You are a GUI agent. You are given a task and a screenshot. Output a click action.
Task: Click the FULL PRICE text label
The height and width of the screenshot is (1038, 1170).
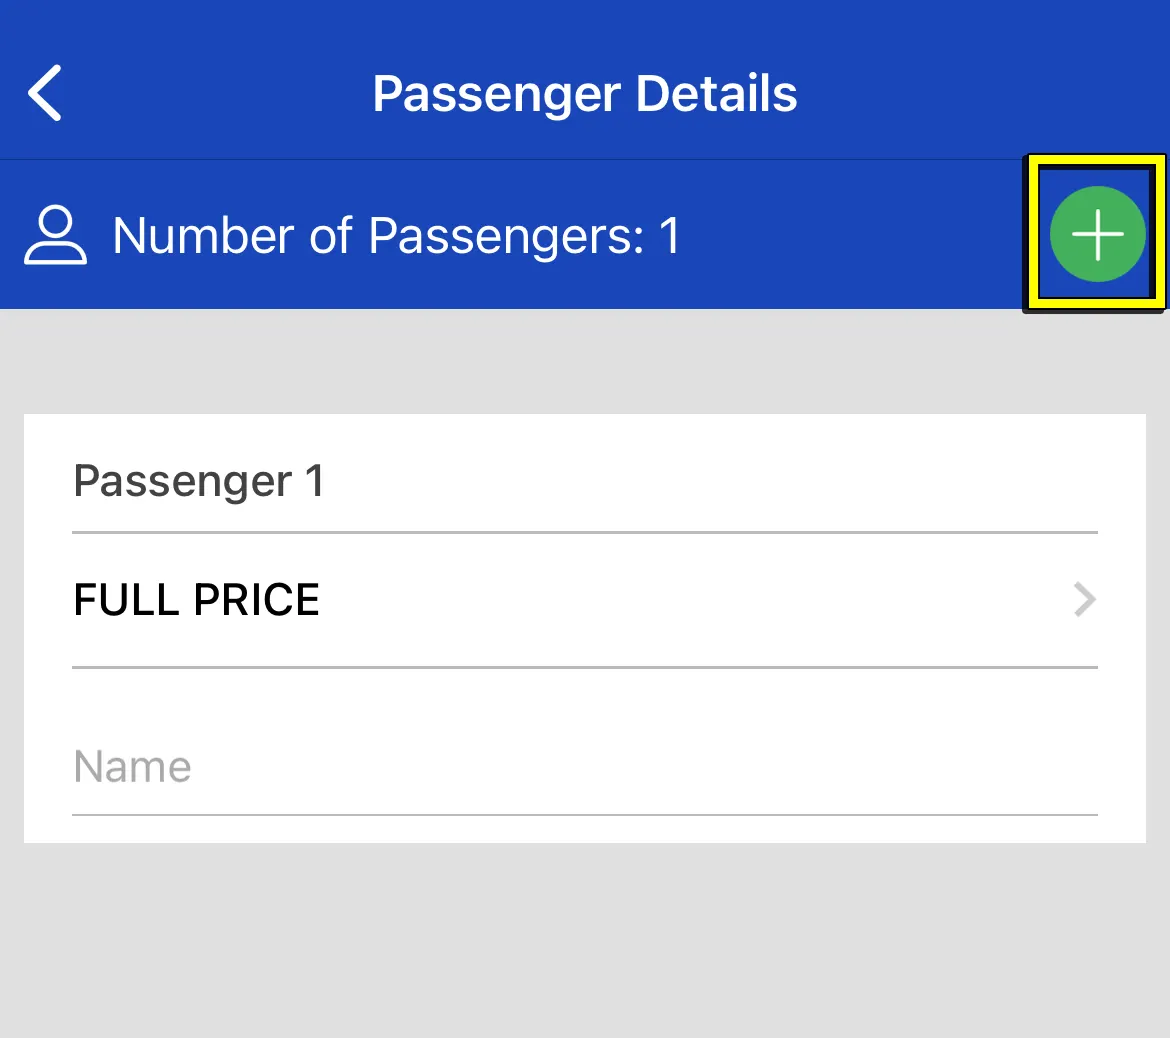[197, 600]
